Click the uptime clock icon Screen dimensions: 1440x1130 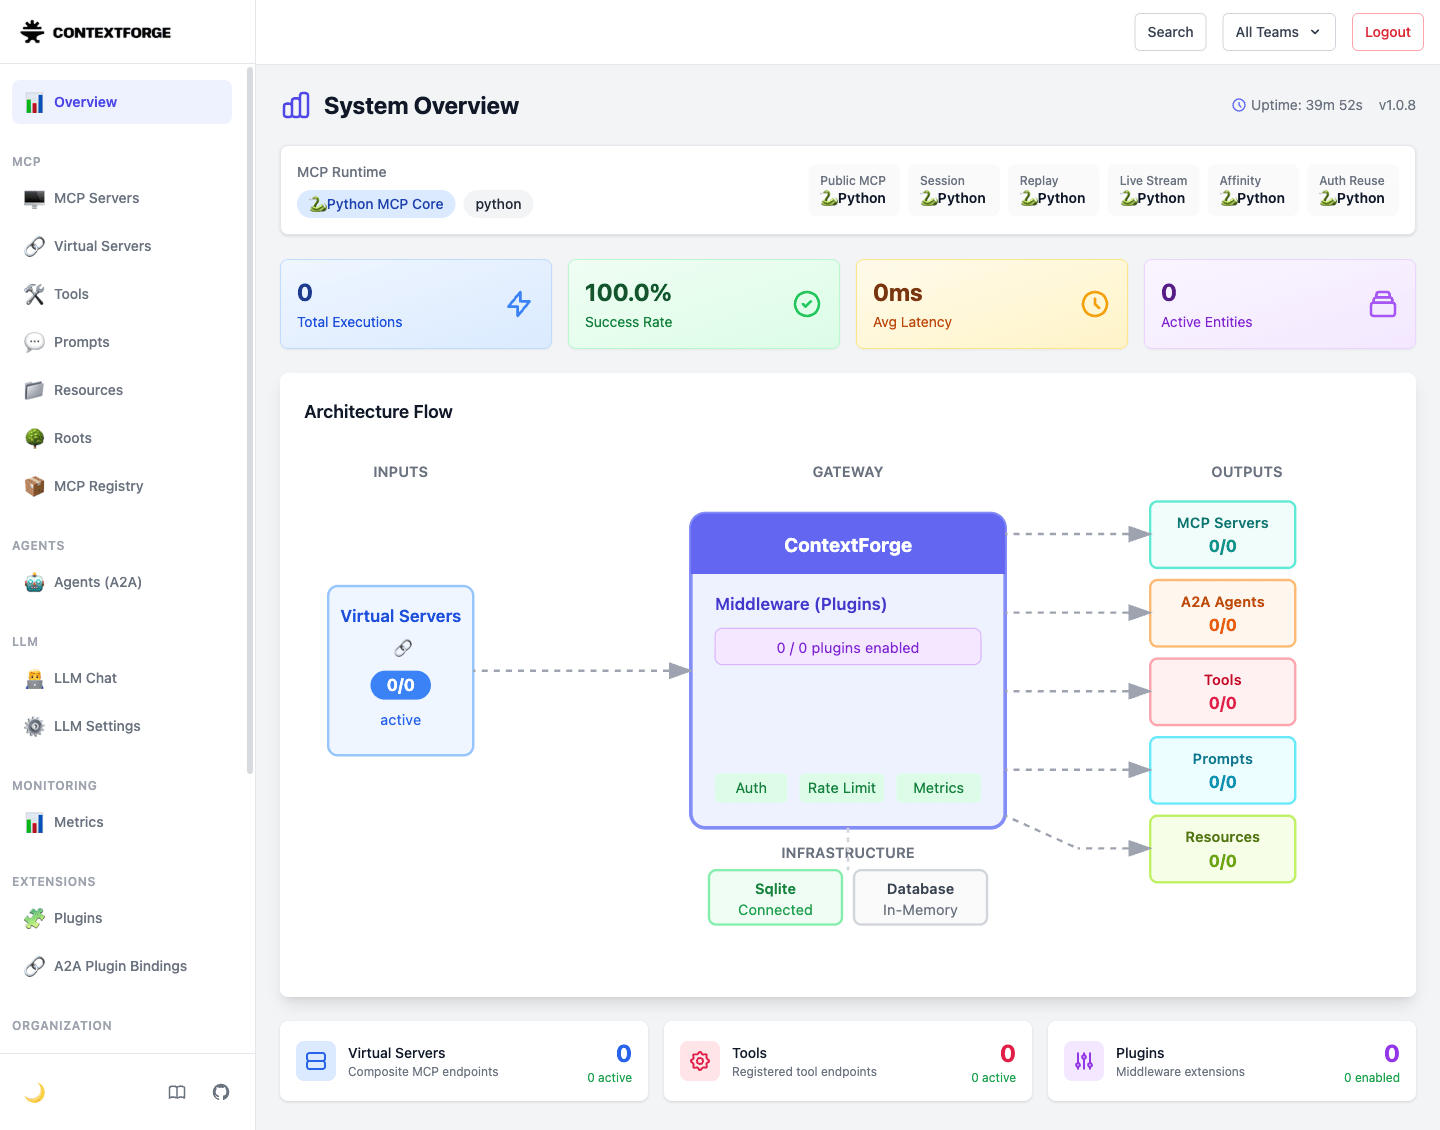(1239, 105)
